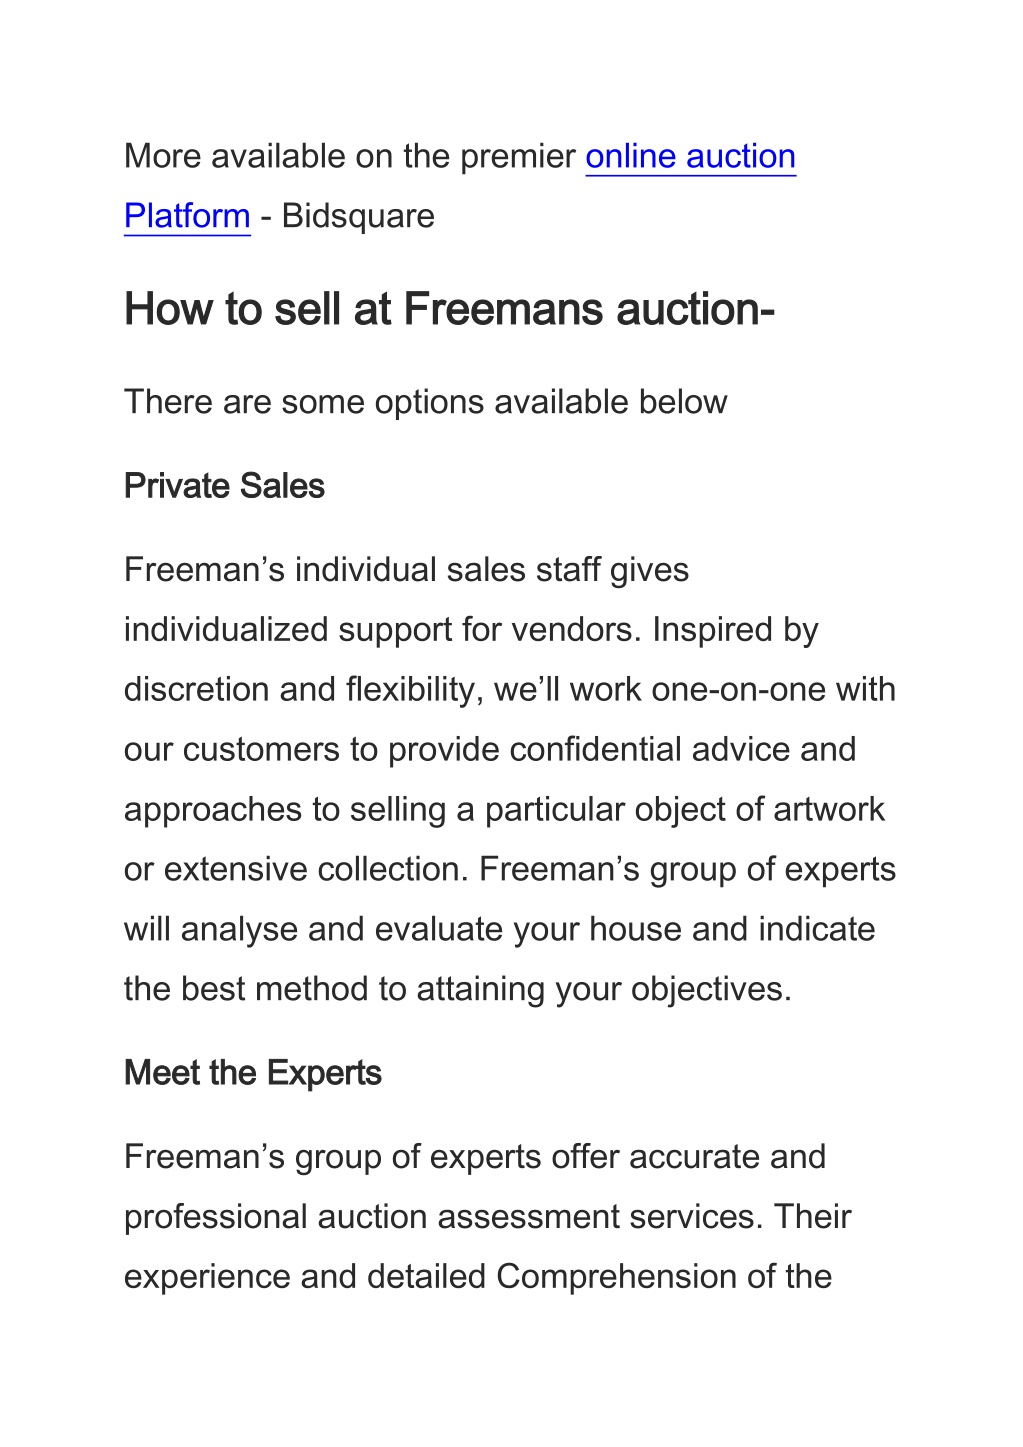Viewport: 1023px width, 1447px height.
Task: Click the line starting 'discretion and flexibility'
Action: point(510,690)
